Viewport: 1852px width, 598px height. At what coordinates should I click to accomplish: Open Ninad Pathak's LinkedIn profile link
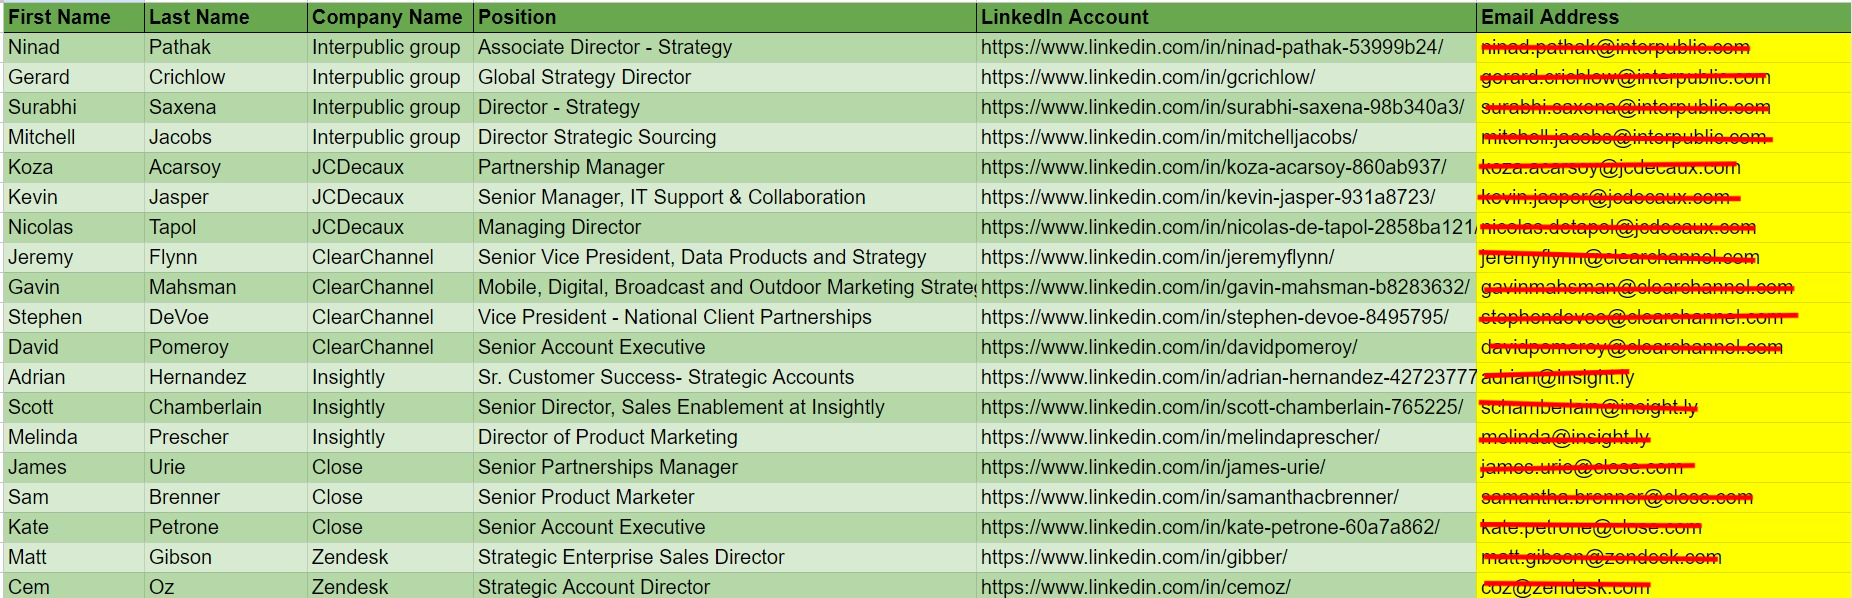coord(1211,47)
